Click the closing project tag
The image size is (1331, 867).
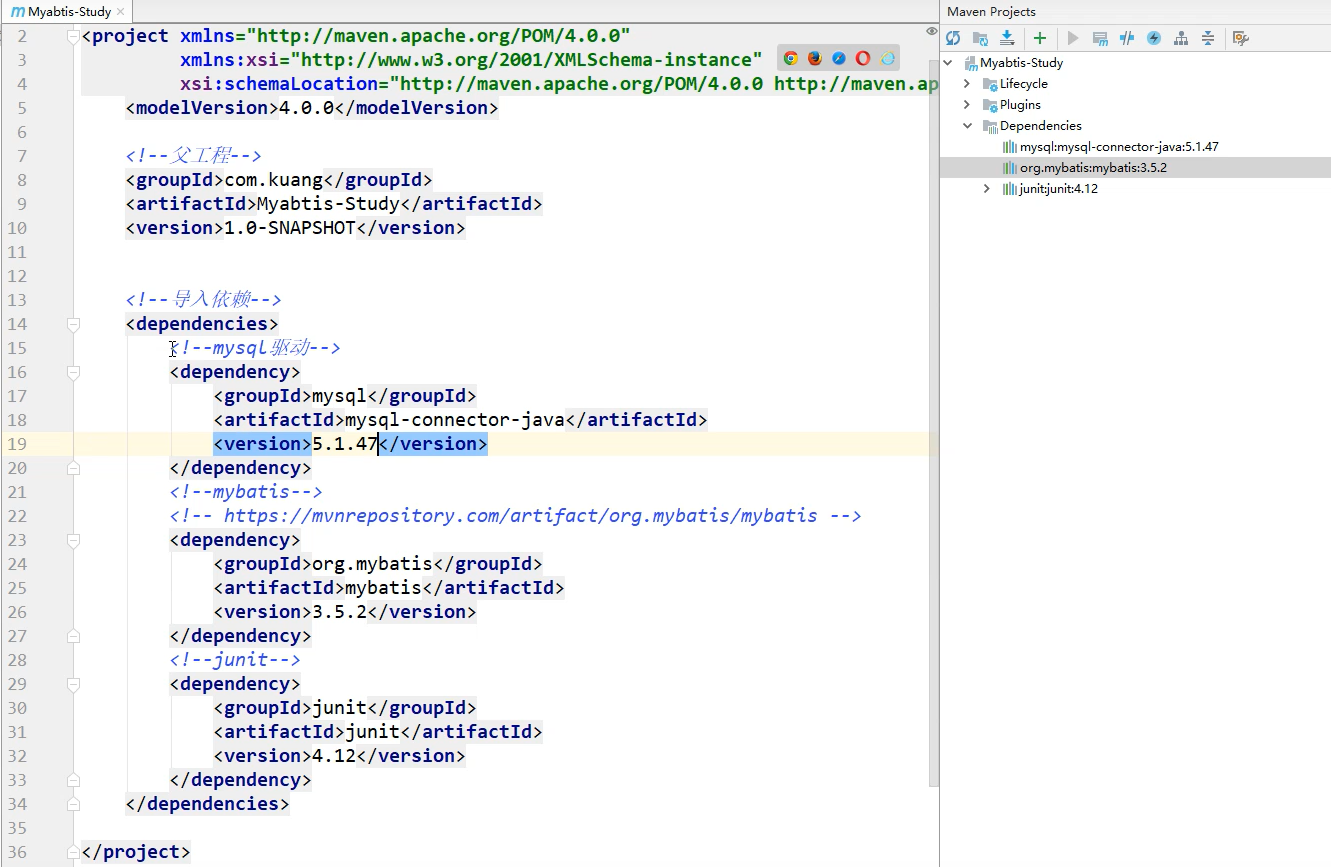[x=136, y=852]
